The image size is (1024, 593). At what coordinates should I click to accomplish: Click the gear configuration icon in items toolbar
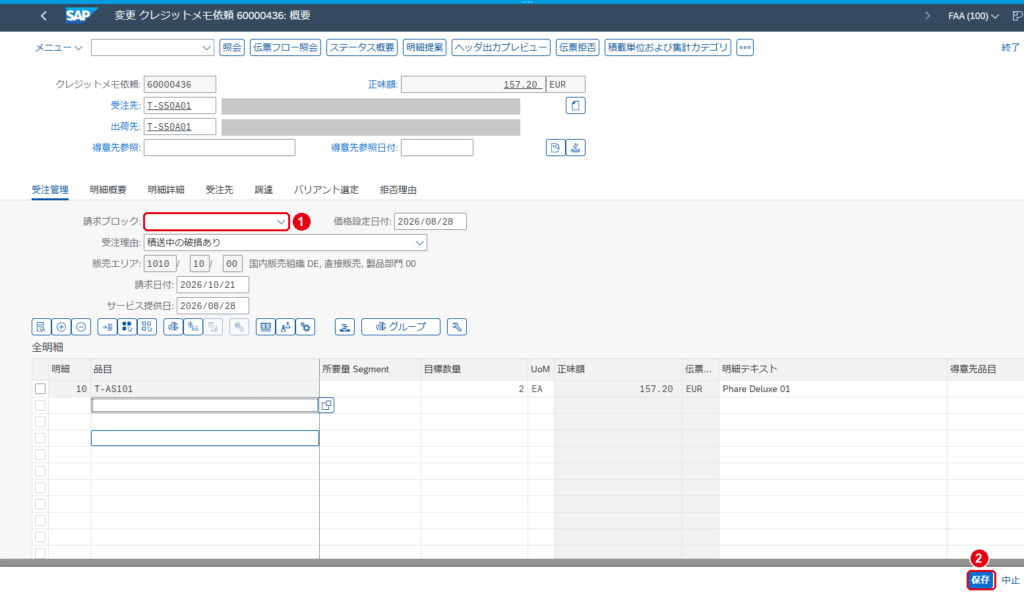(306, 327)
